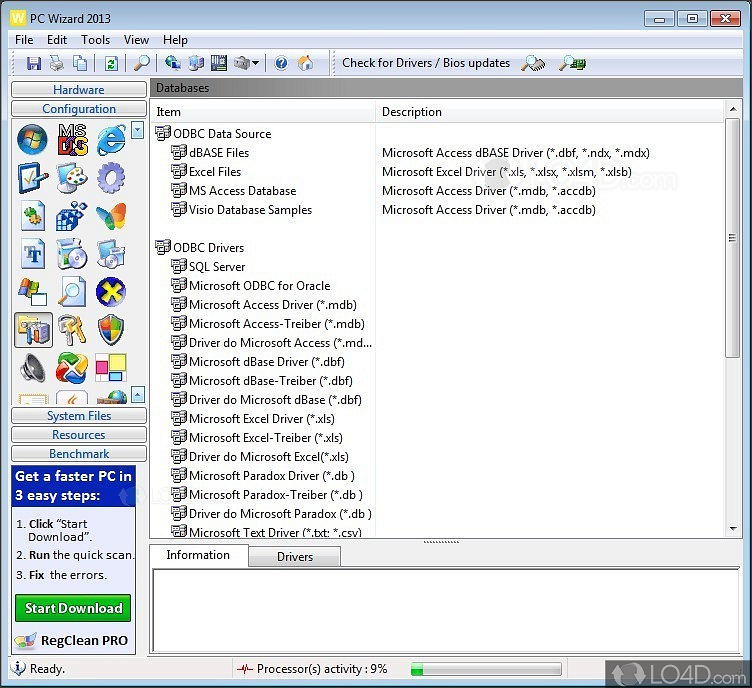
Task: Select the Windows security shield icon
Action: point(111,330)
